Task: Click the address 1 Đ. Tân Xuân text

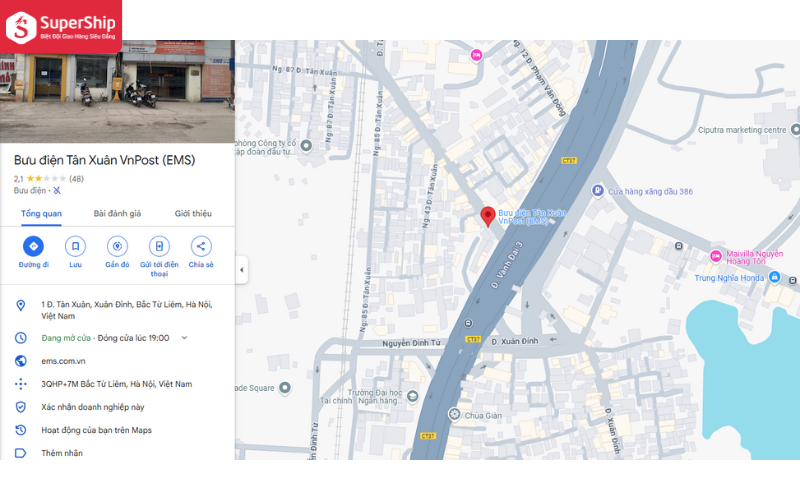Action: tap(127, 310)
